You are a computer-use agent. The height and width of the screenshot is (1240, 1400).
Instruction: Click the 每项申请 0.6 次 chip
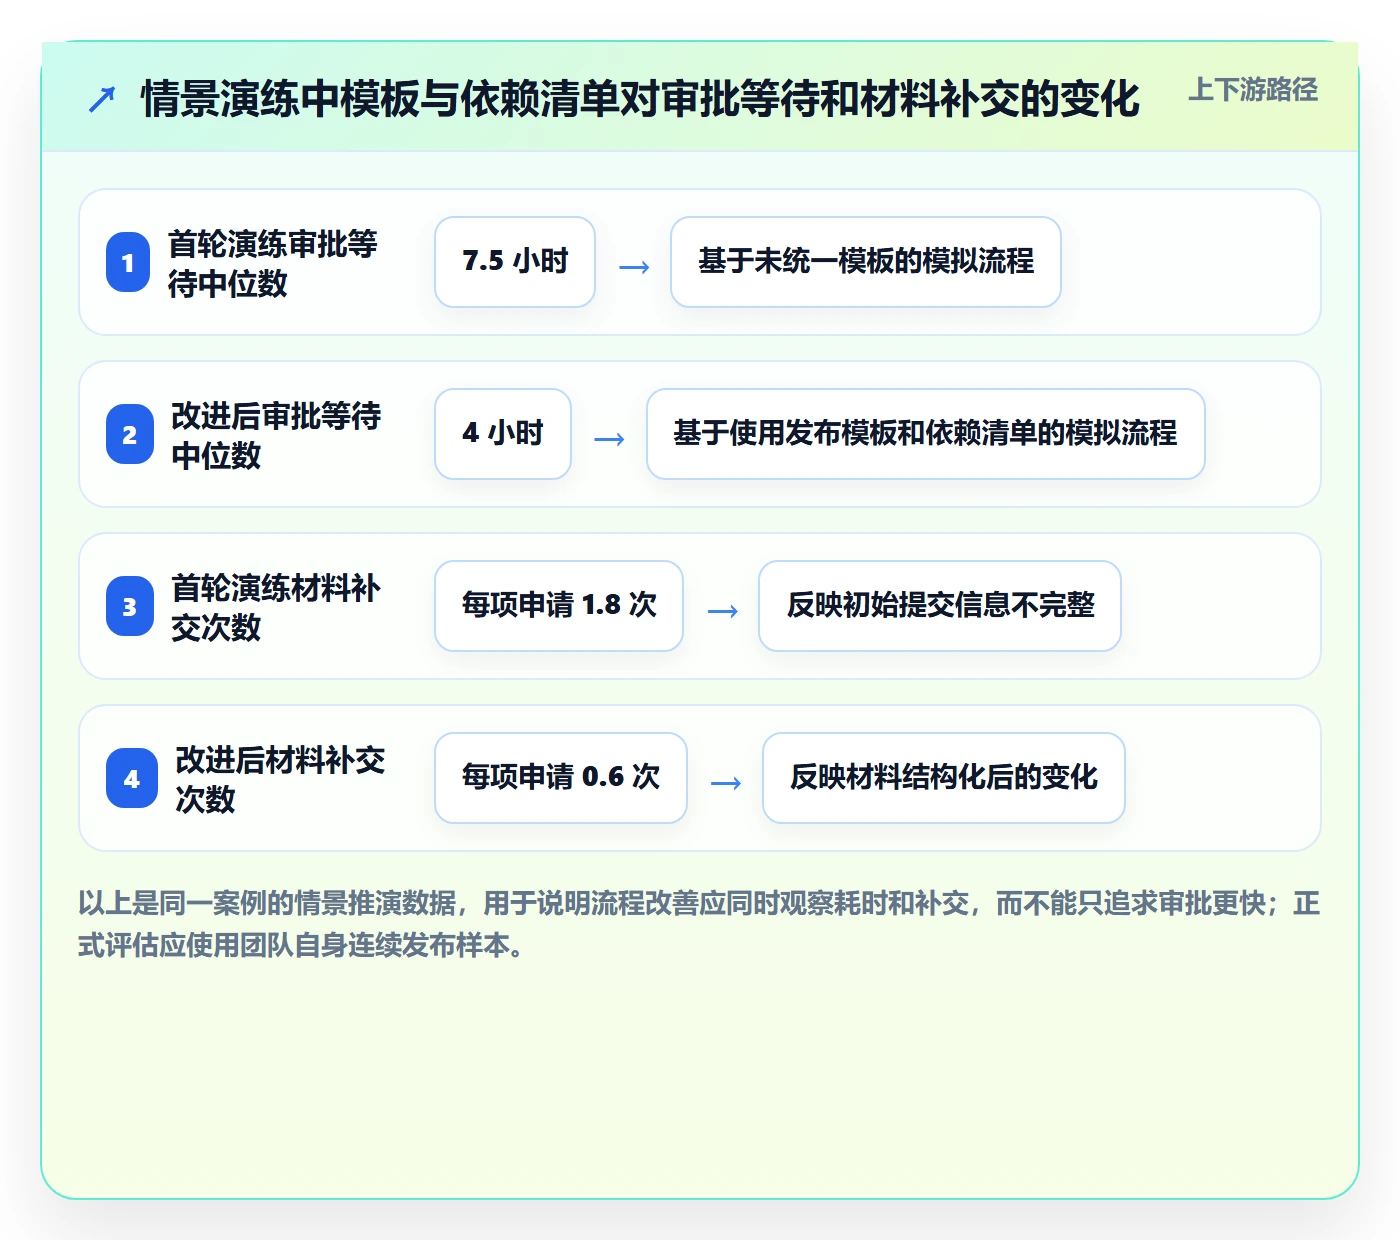[561, 778]
